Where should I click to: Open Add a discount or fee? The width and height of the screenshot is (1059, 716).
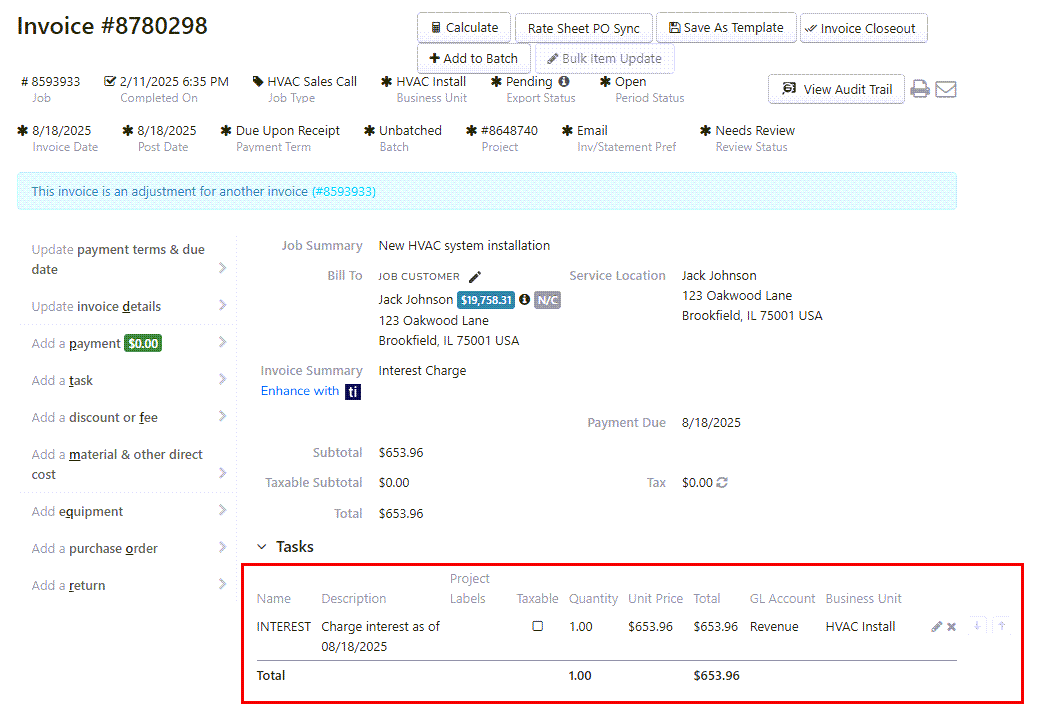[x=128, y=417]
